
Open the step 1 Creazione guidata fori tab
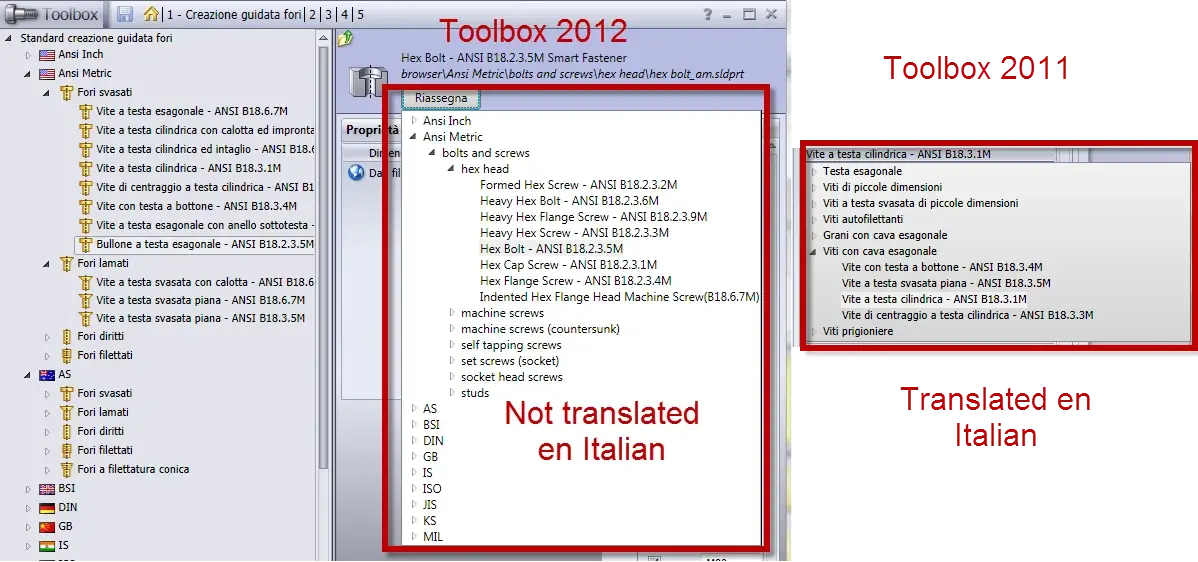click(233, 15)
